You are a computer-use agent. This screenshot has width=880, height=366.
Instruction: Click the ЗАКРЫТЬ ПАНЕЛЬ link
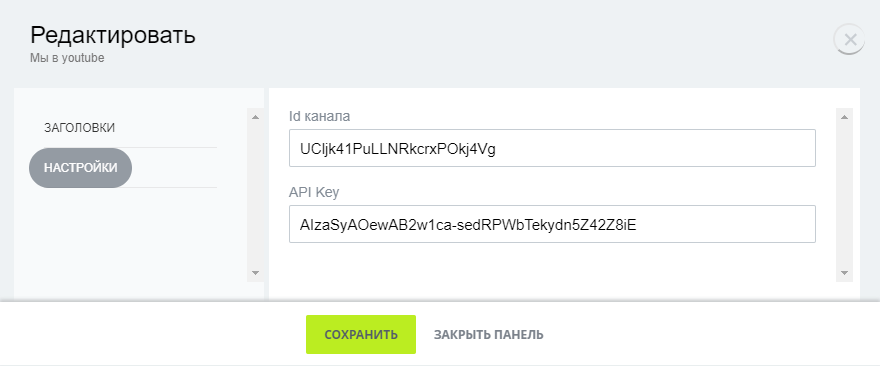click(x=488, y=335)
